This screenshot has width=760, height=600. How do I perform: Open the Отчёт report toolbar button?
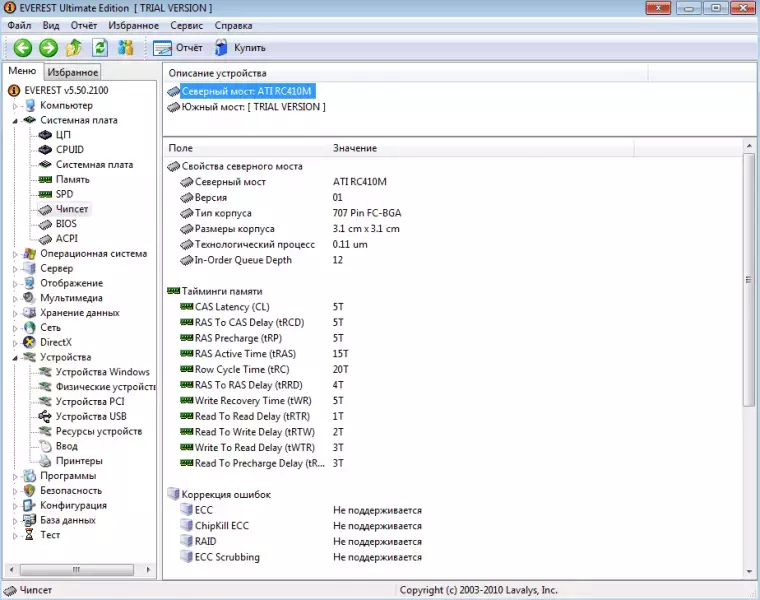(177, 47)
